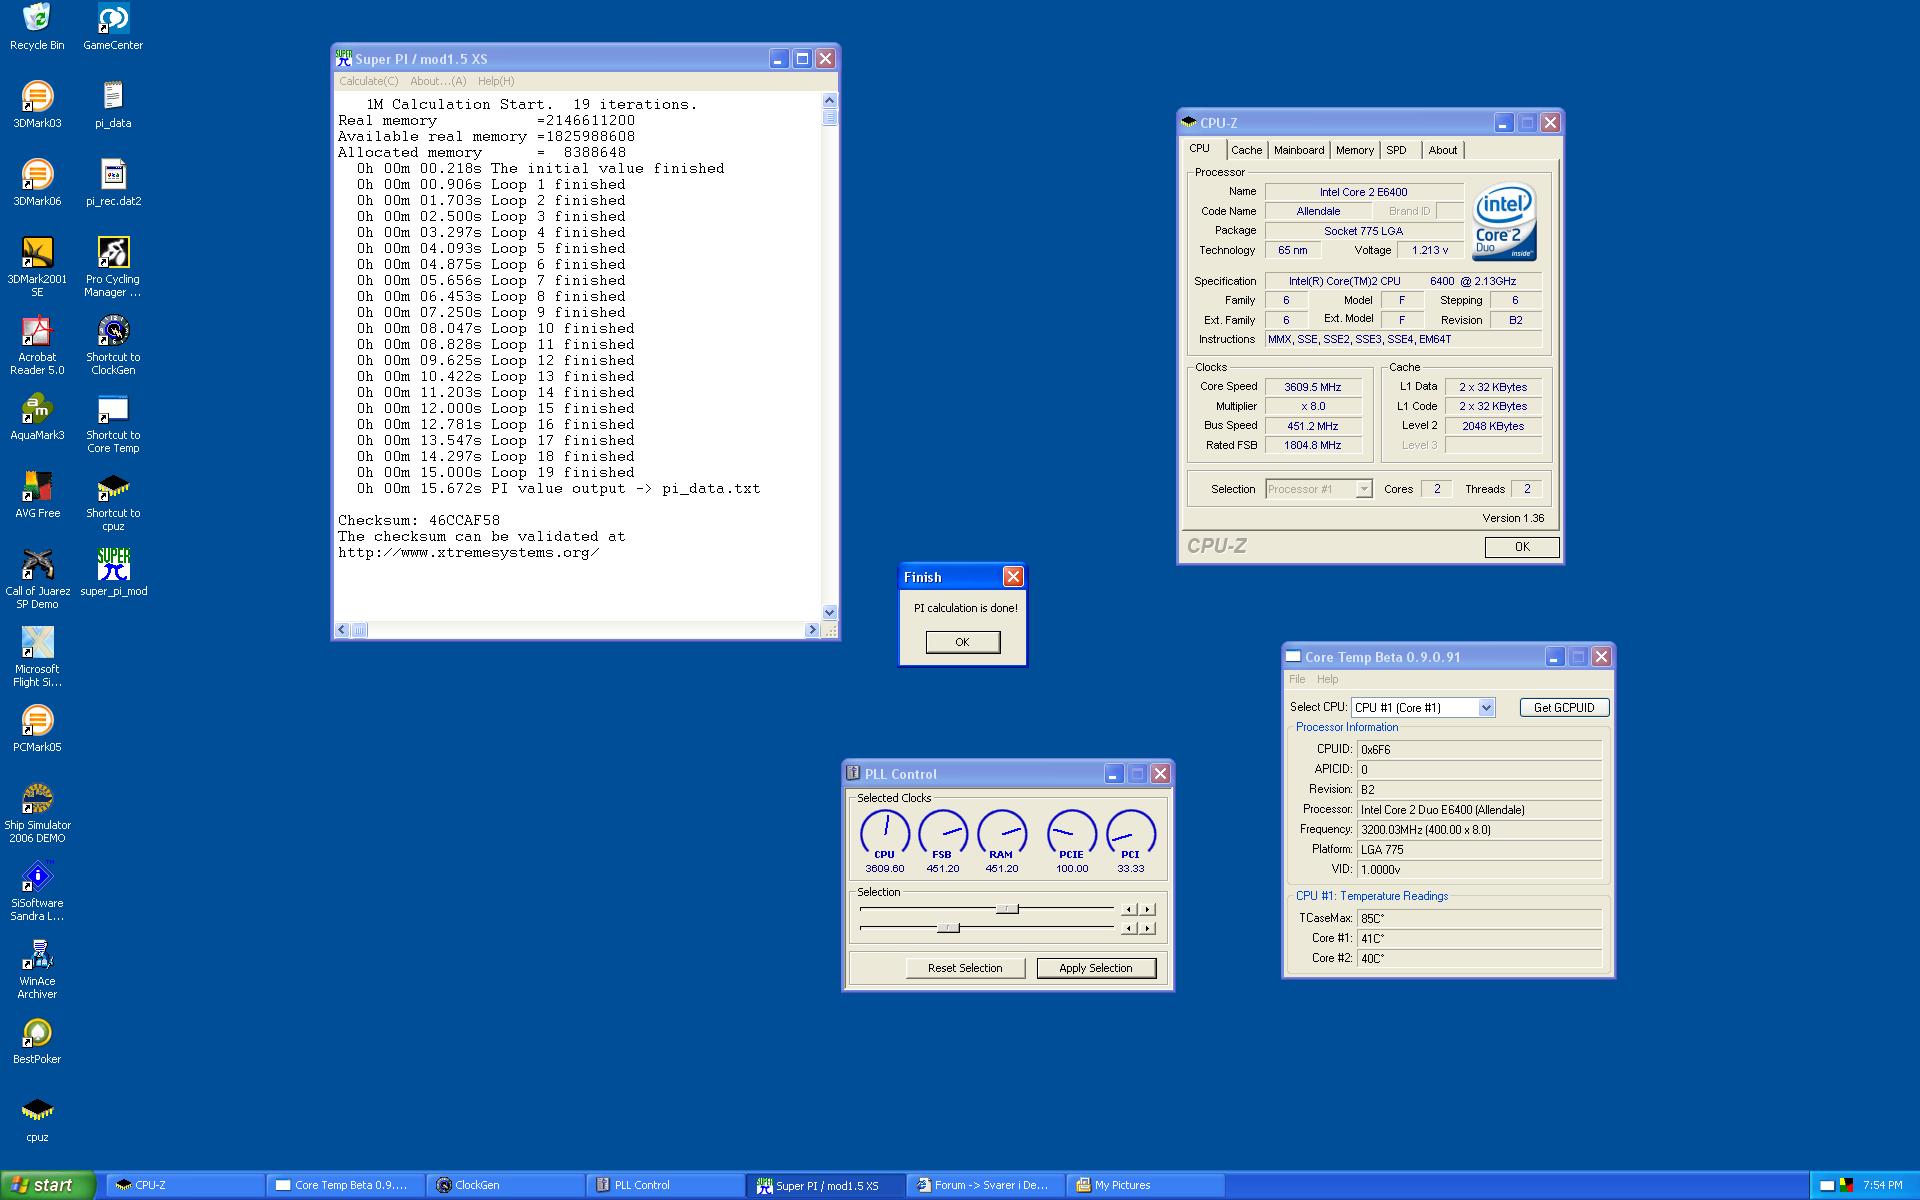The image size is (1920, 1200).
Task: Select the Shortcut to cpuz icon
Action: click(x=113, y=500)
